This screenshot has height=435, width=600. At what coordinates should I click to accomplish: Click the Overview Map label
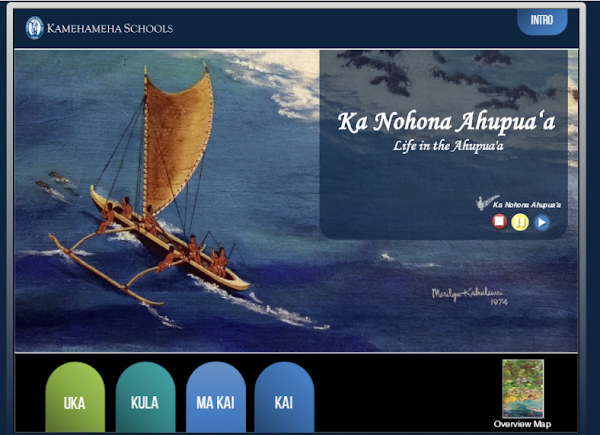(522, 424)
